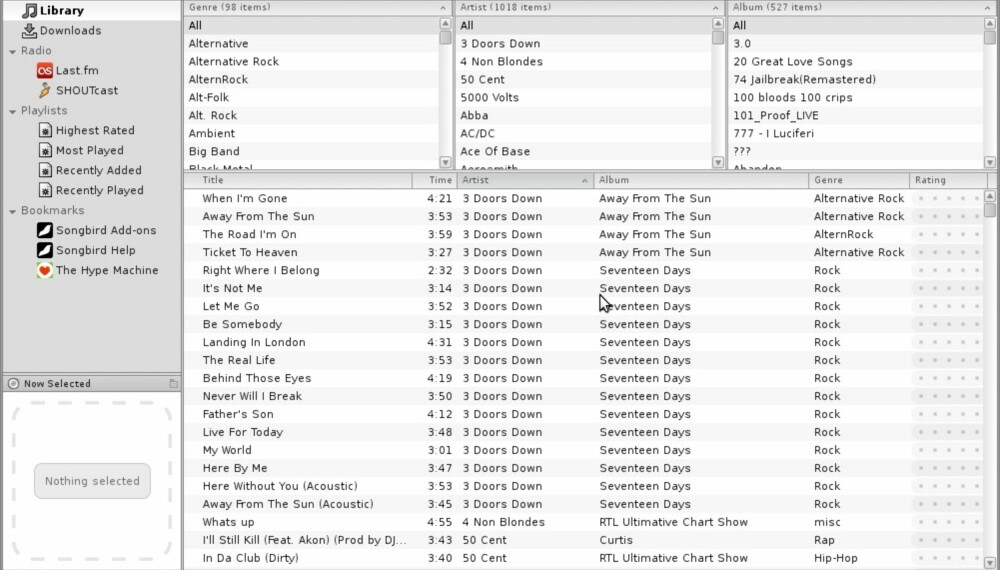The height and width of the screenshot is (570, 1000).
Task: Sort Artist filter pane by header arrow
Action: [715, 8]
